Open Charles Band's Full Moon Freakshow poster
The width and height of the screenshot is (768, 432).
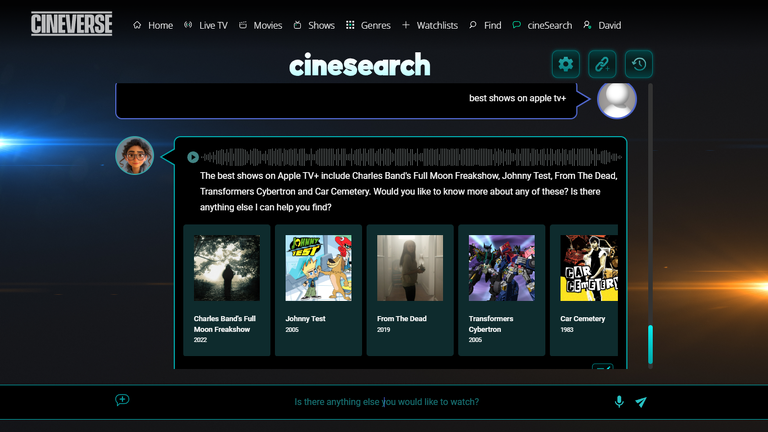(227, 268)
